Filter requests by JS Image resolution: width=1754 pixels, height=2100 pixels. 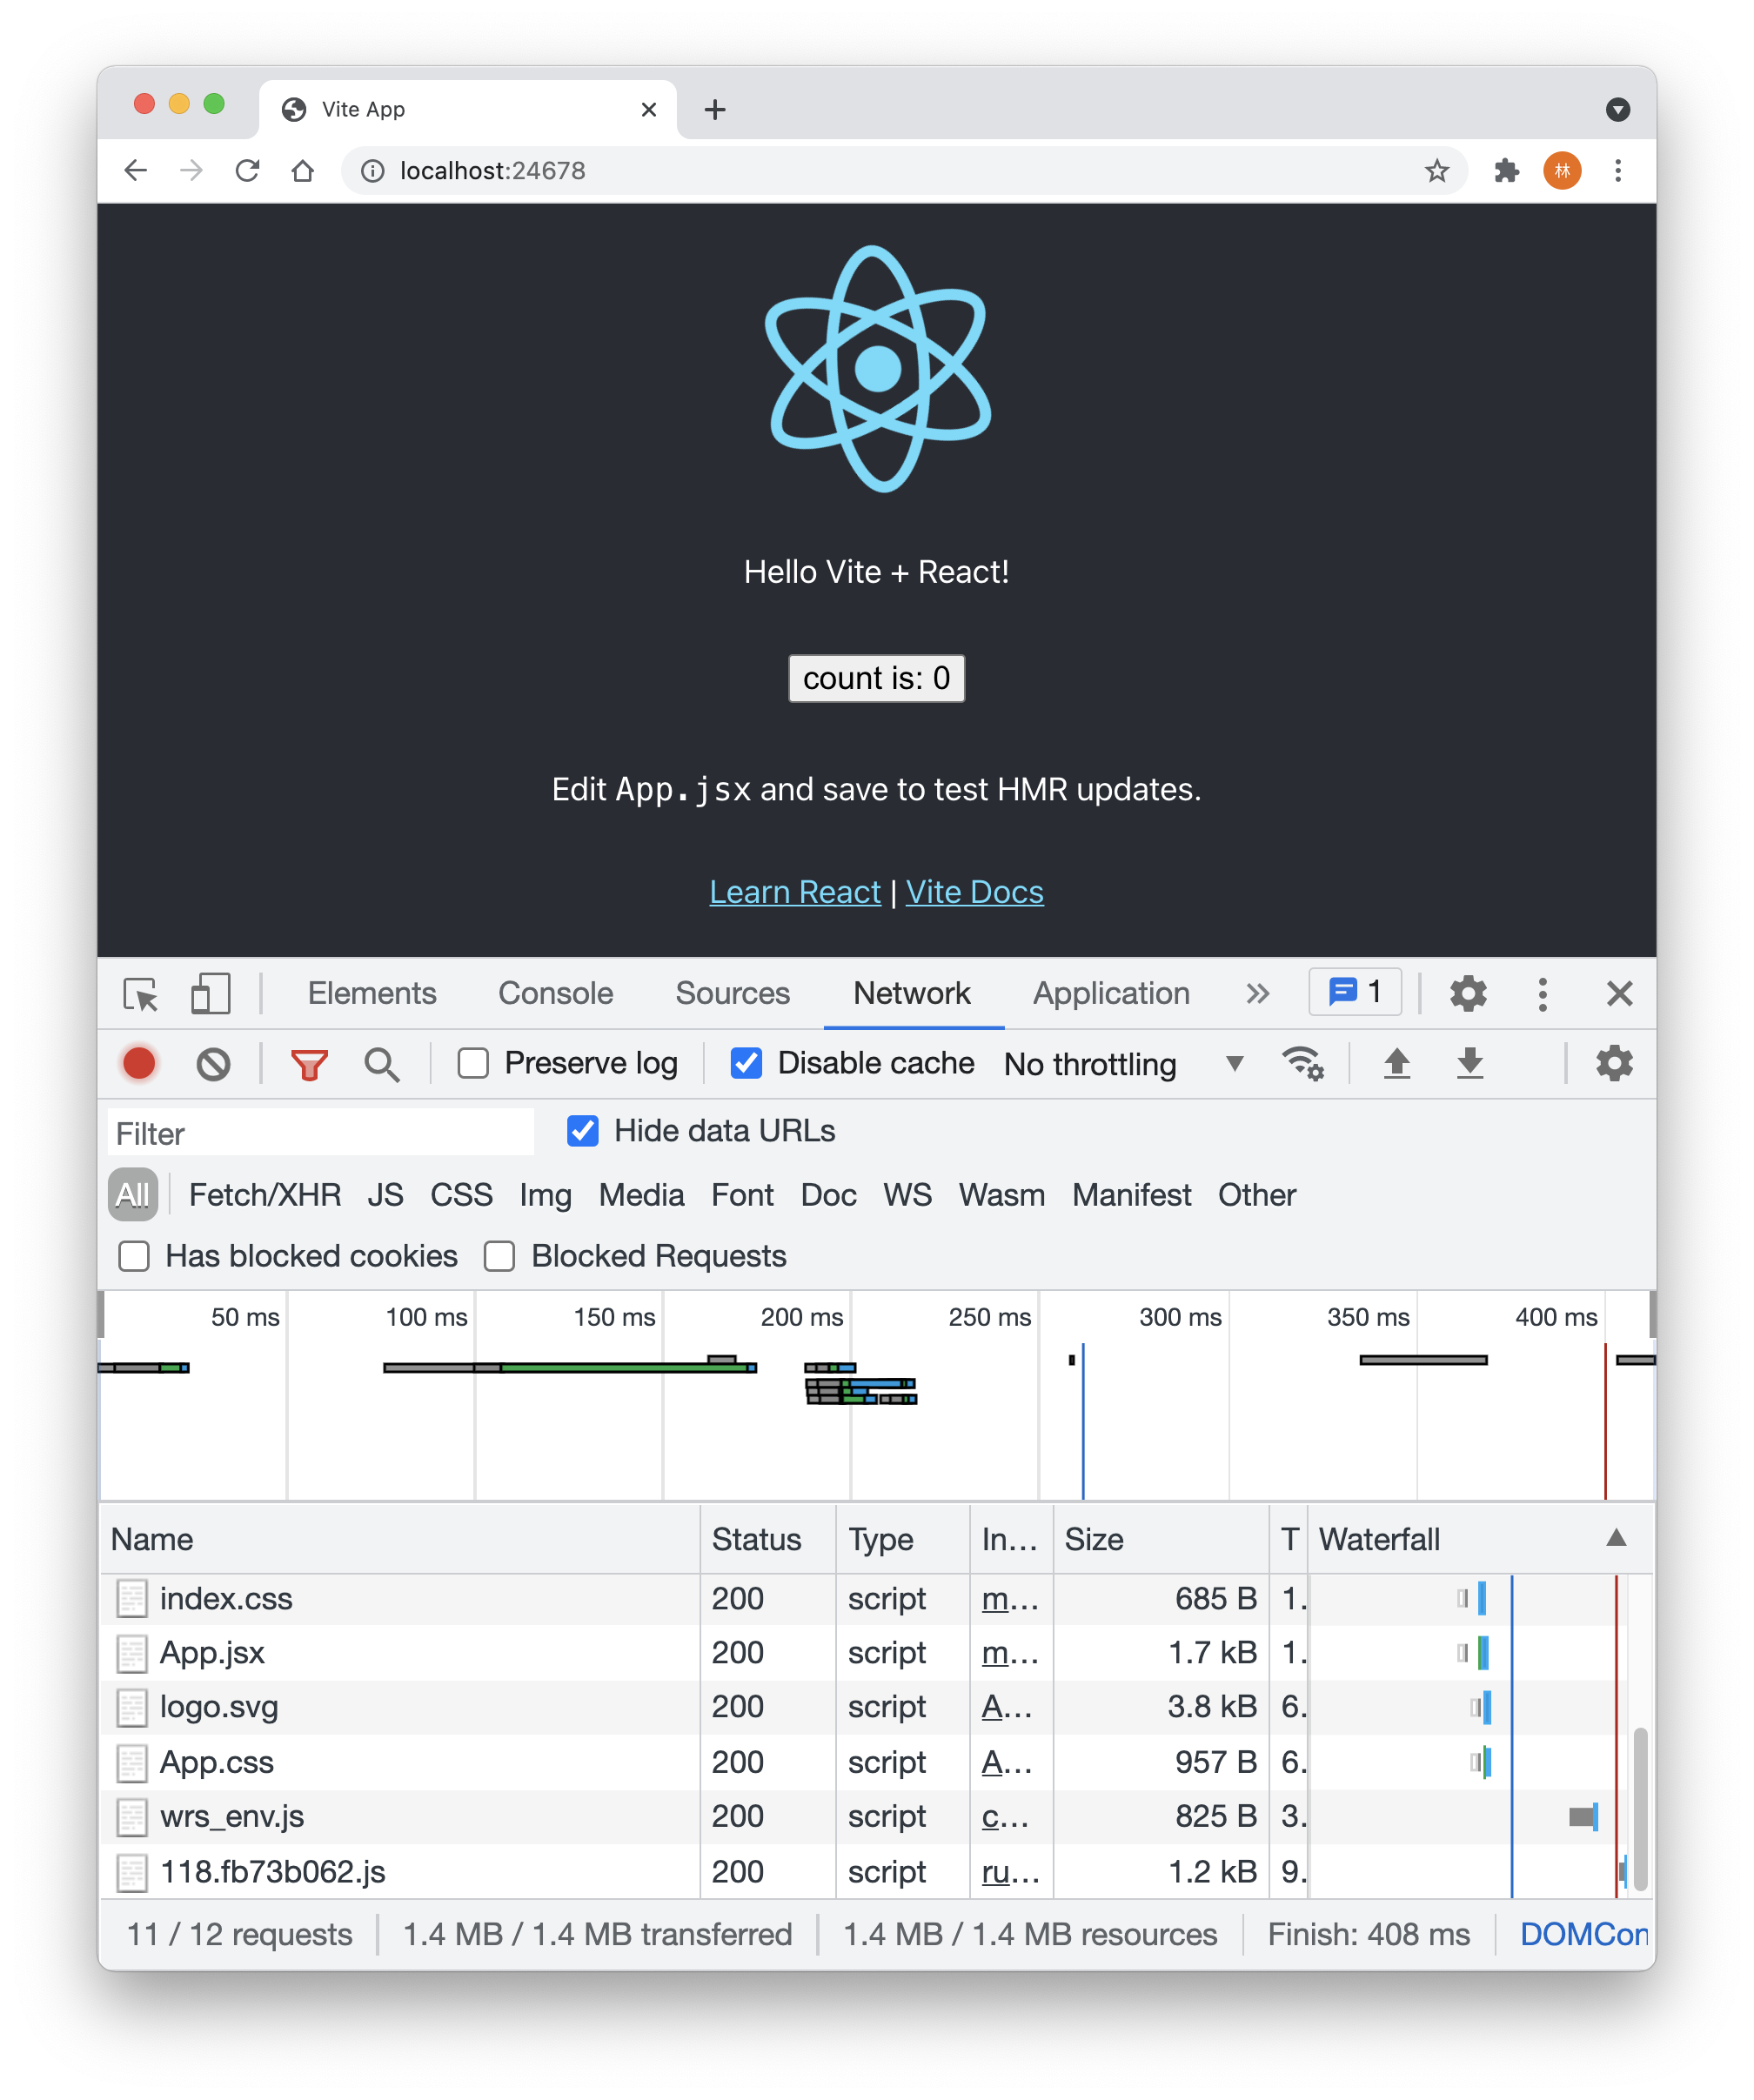(385, 1195)
